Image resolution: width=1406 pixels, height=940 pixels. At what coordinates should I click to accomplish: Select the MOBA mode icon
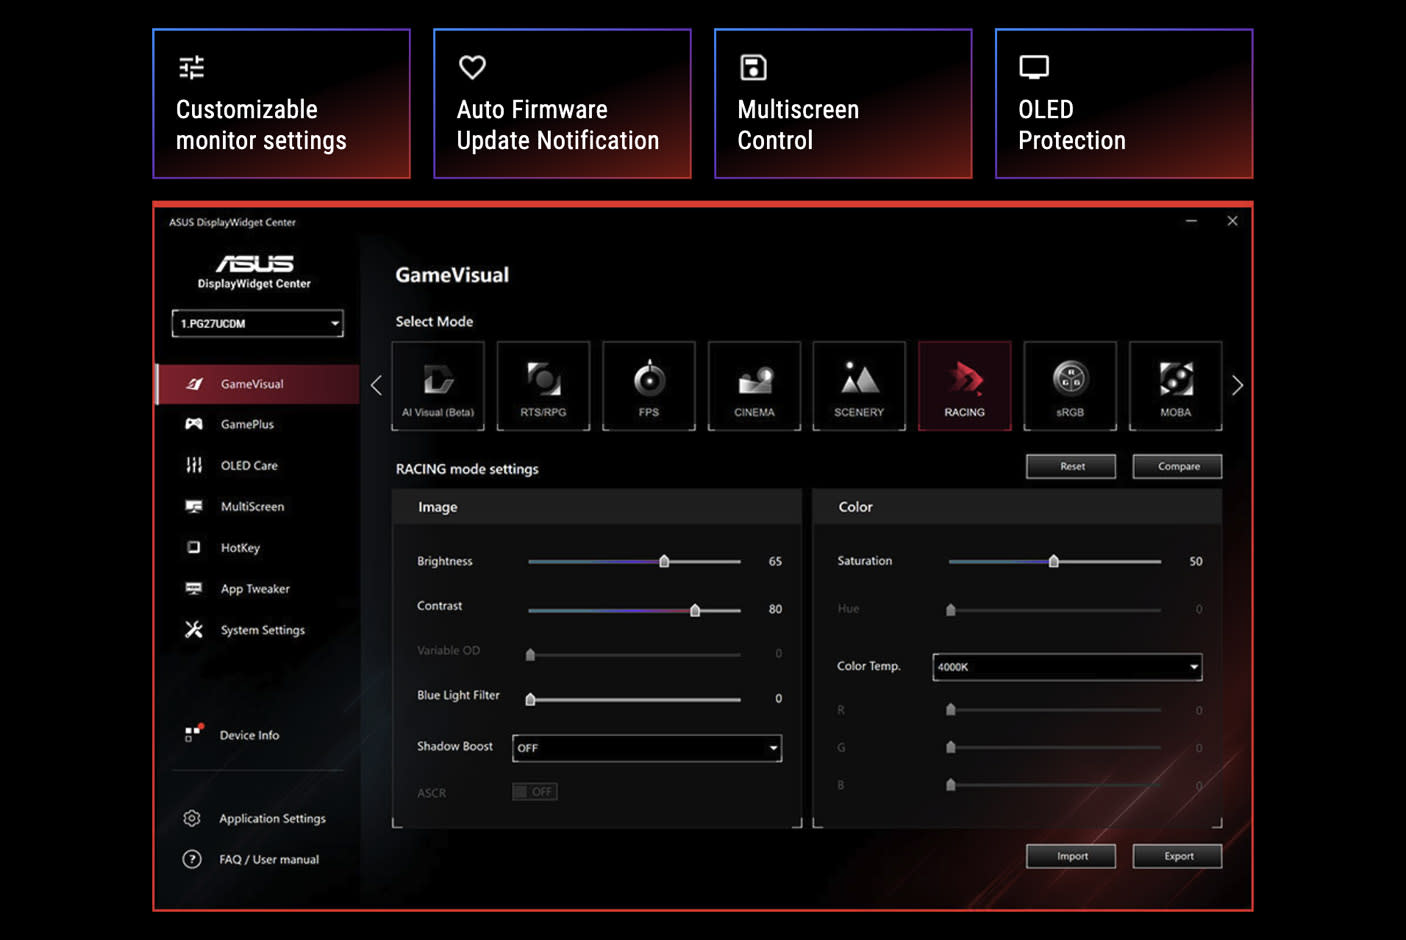tap(1175, 386)
